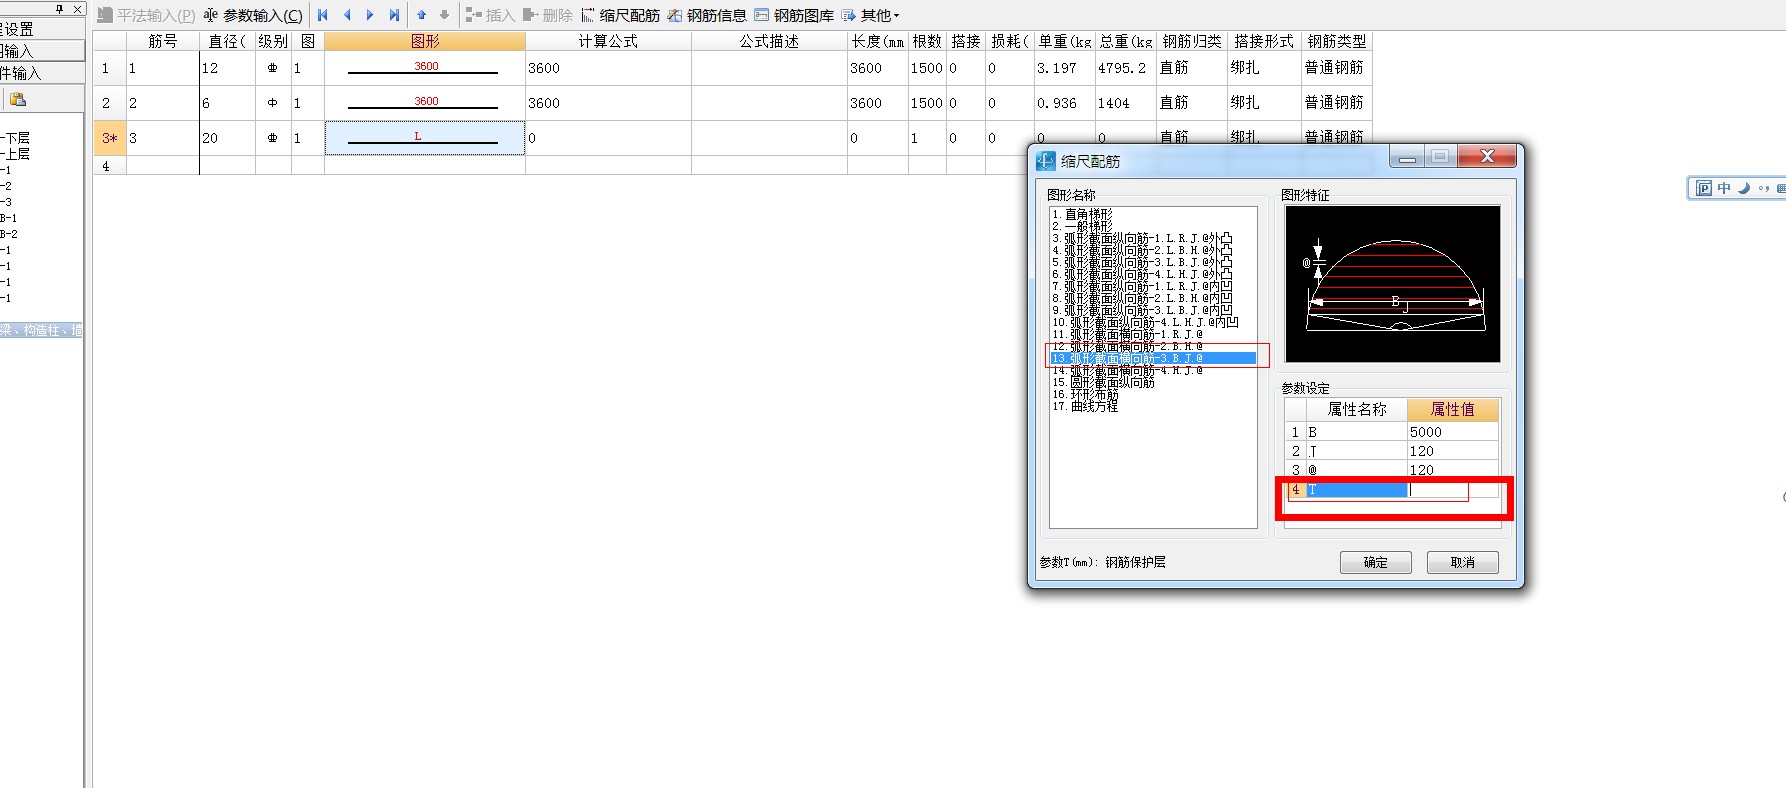Click unit weight cell 0.936
Viewport: 1786px width, 788px height.
click(1065, 103)
